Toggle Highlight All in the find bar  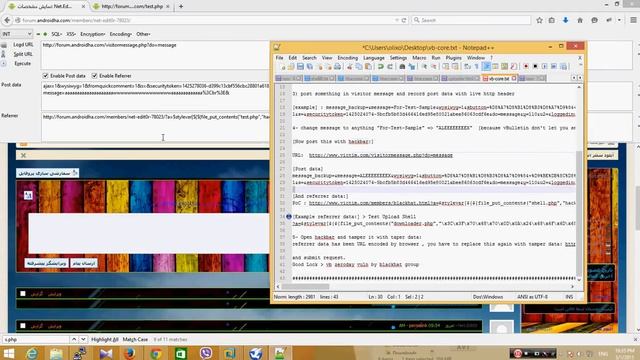(104, 340)
